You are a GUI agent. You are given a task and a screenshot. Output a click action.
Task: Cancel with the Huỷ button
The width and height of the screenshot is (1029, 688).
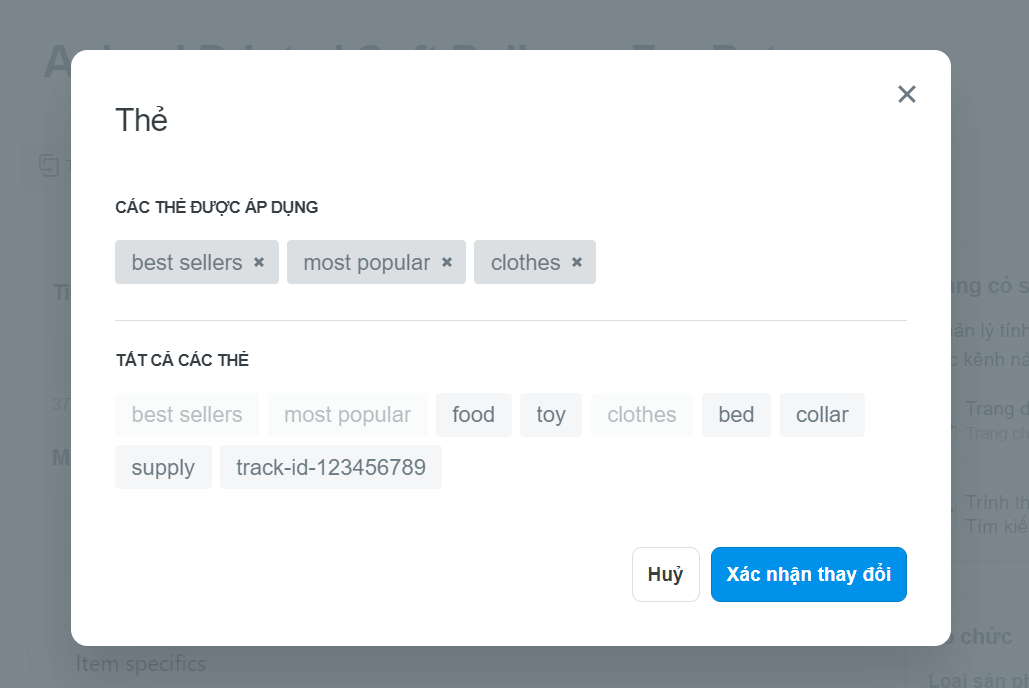(x=665, y=574)
